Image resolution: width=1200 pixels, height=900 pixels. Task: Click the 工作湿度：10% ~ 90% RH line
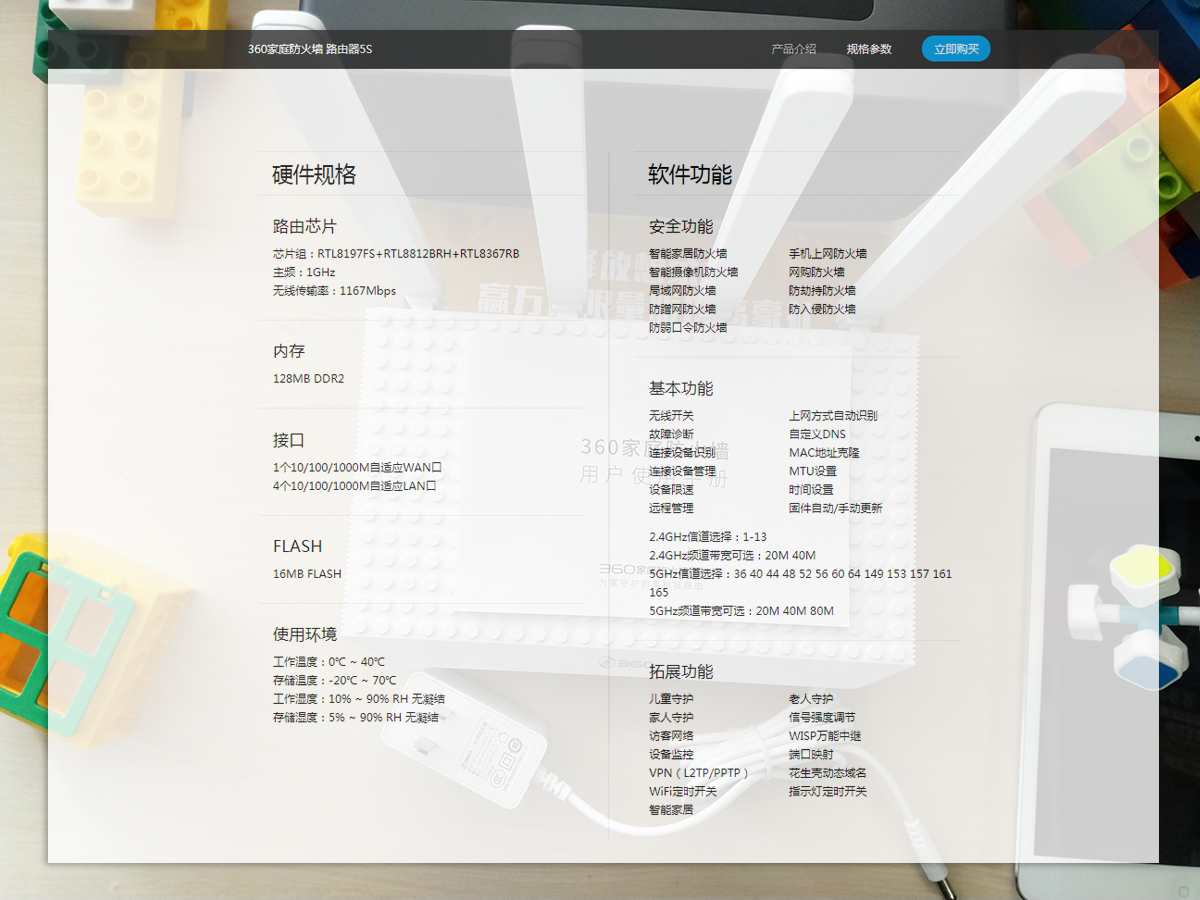pos(359,699)
